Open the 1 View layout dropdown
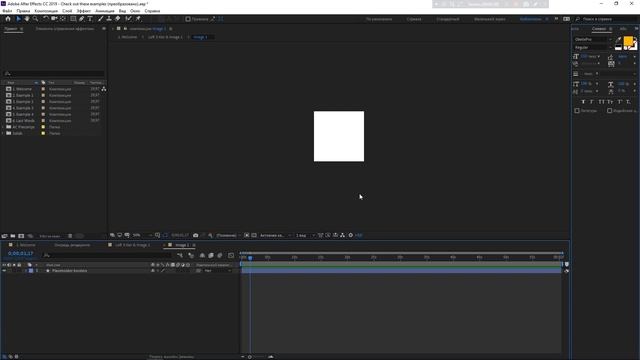 305,235
